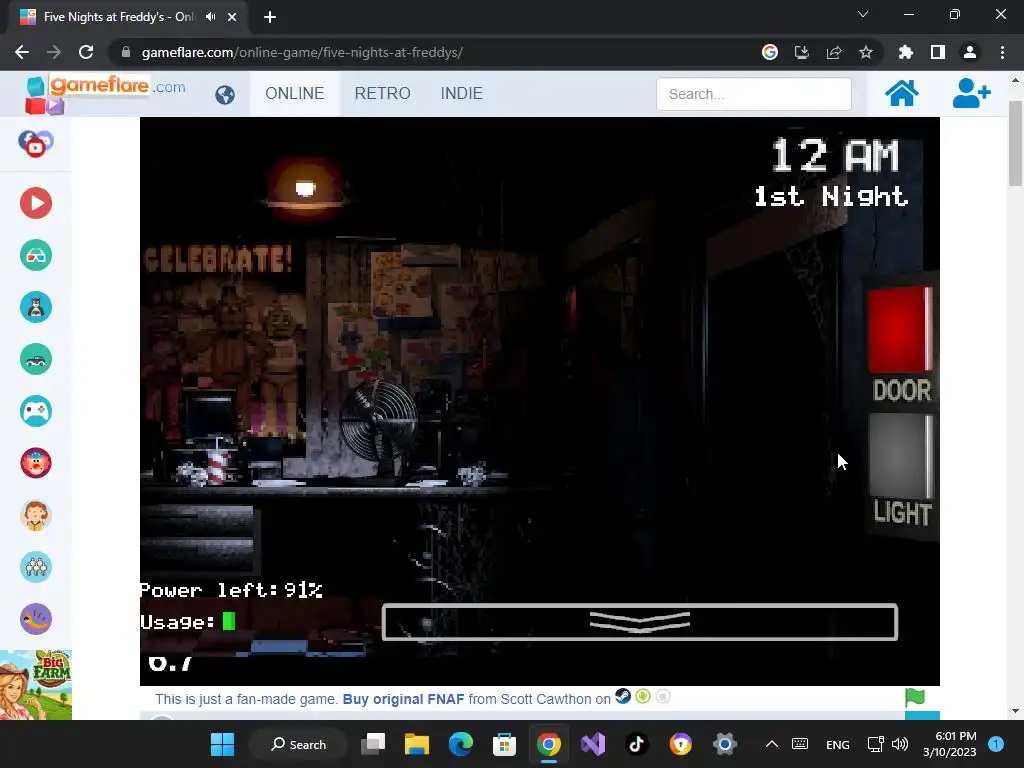This screenshot has width=1024, height=768.
Task: Toggle the browser side panel
Action: pyautogui.click(x=938, y=52)
